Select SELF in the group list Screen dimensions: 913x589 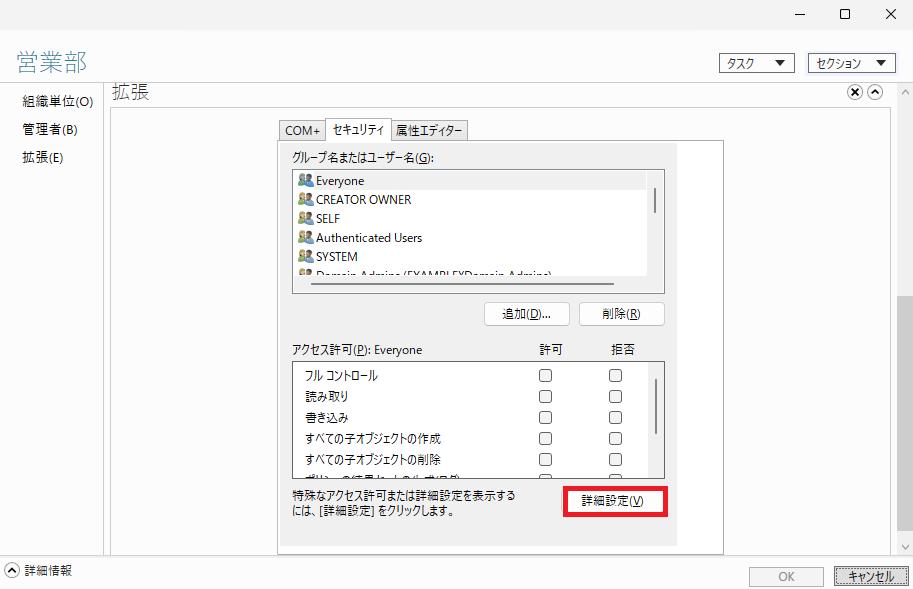click(x=470, y=218)
